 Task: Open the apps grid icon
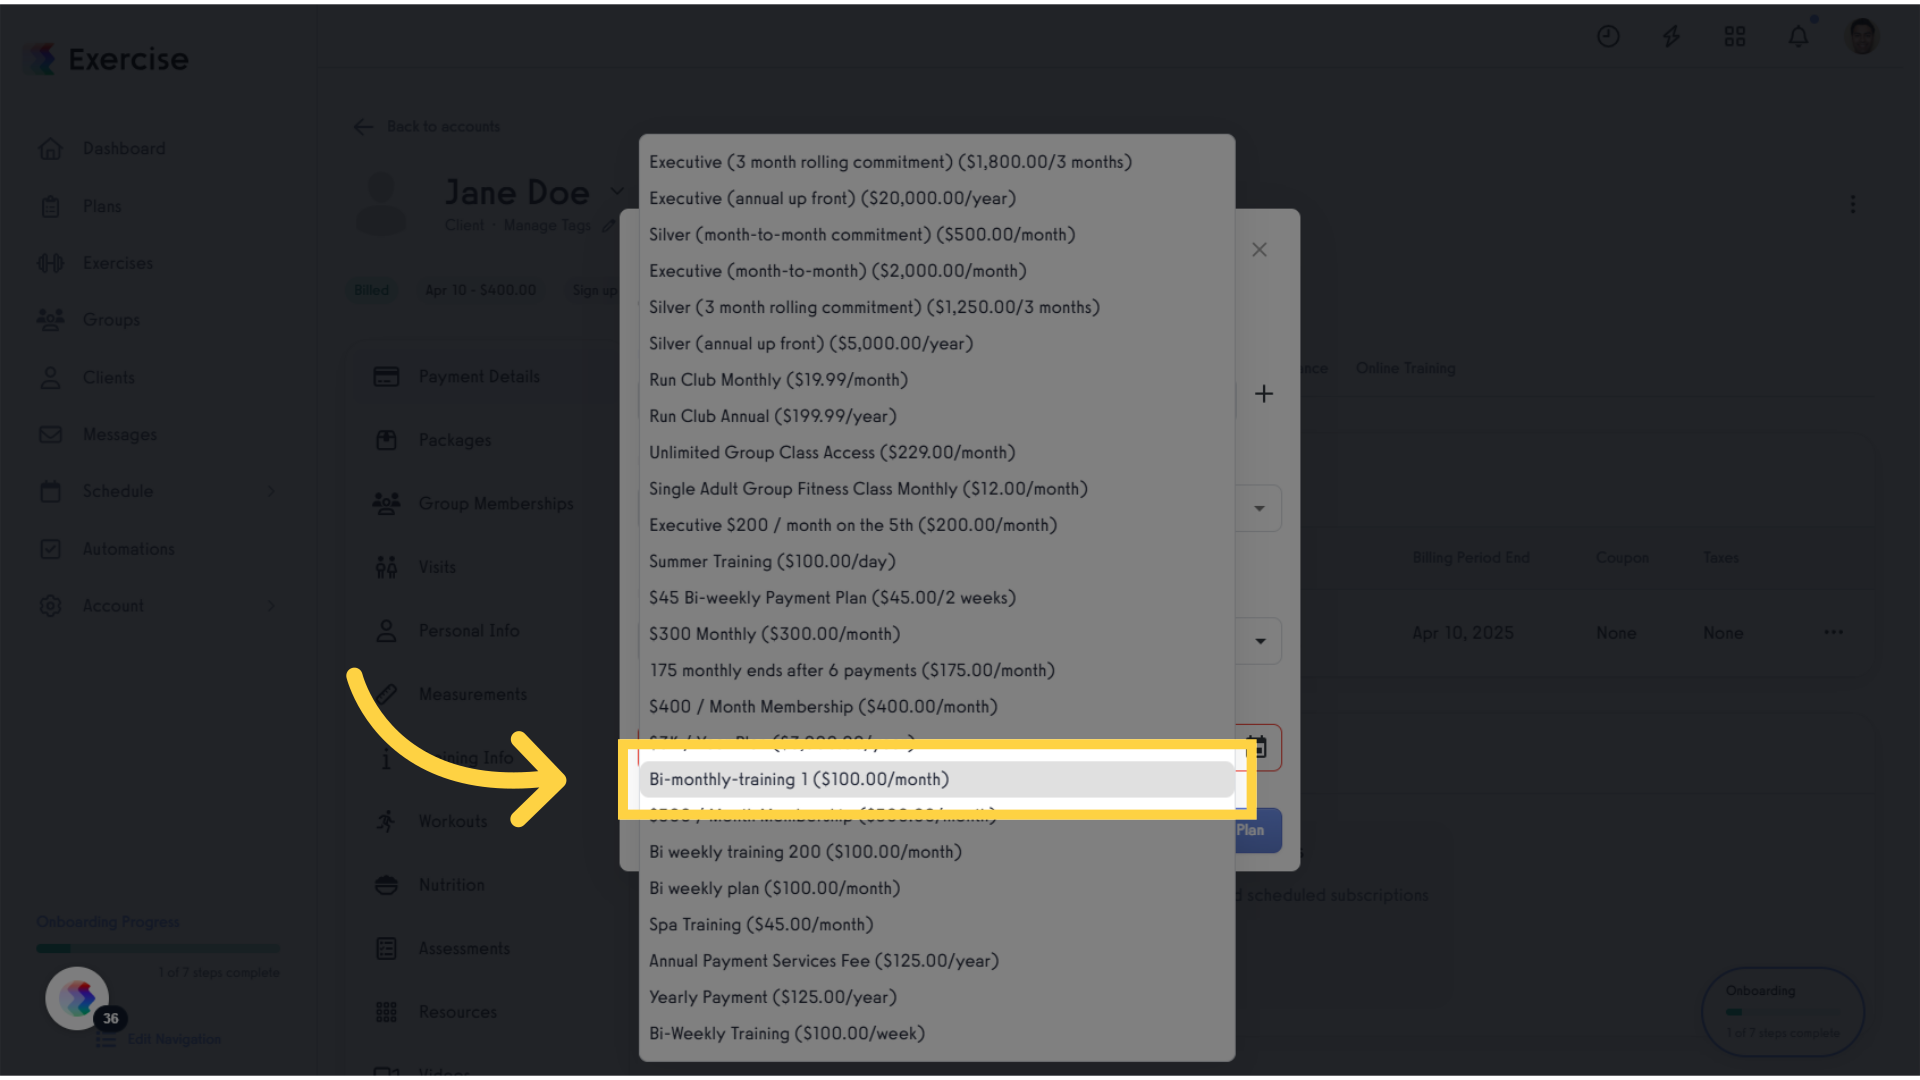click(x=1735, y=37)
